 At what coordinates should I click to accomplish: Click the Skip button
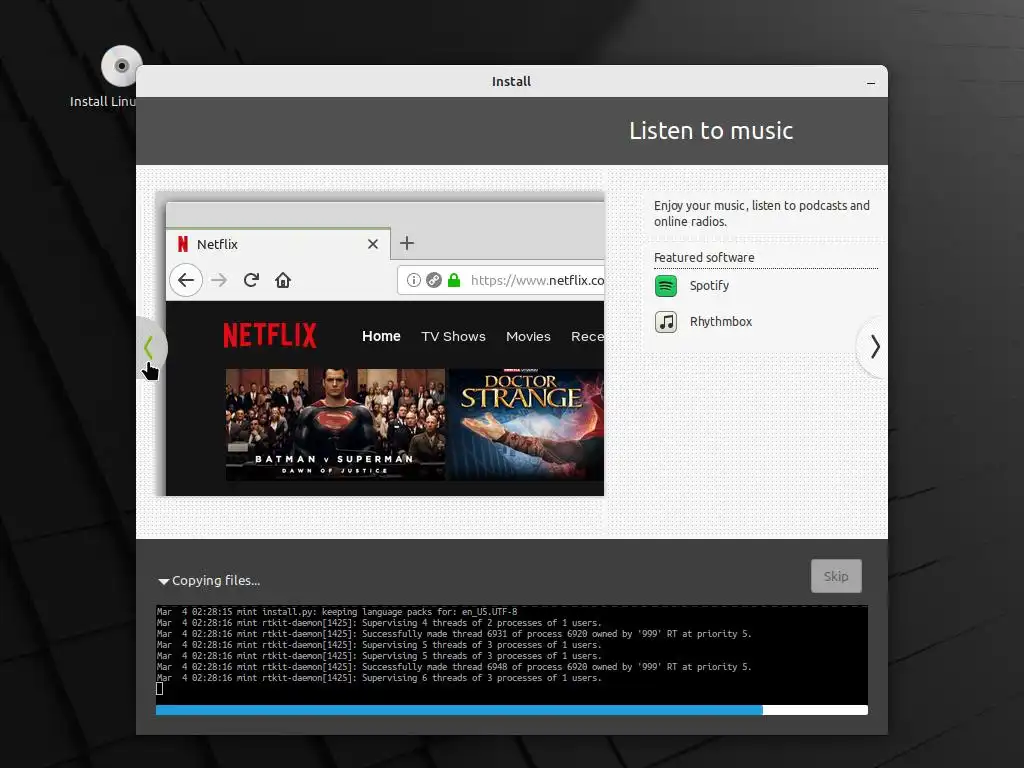[836, 576]
